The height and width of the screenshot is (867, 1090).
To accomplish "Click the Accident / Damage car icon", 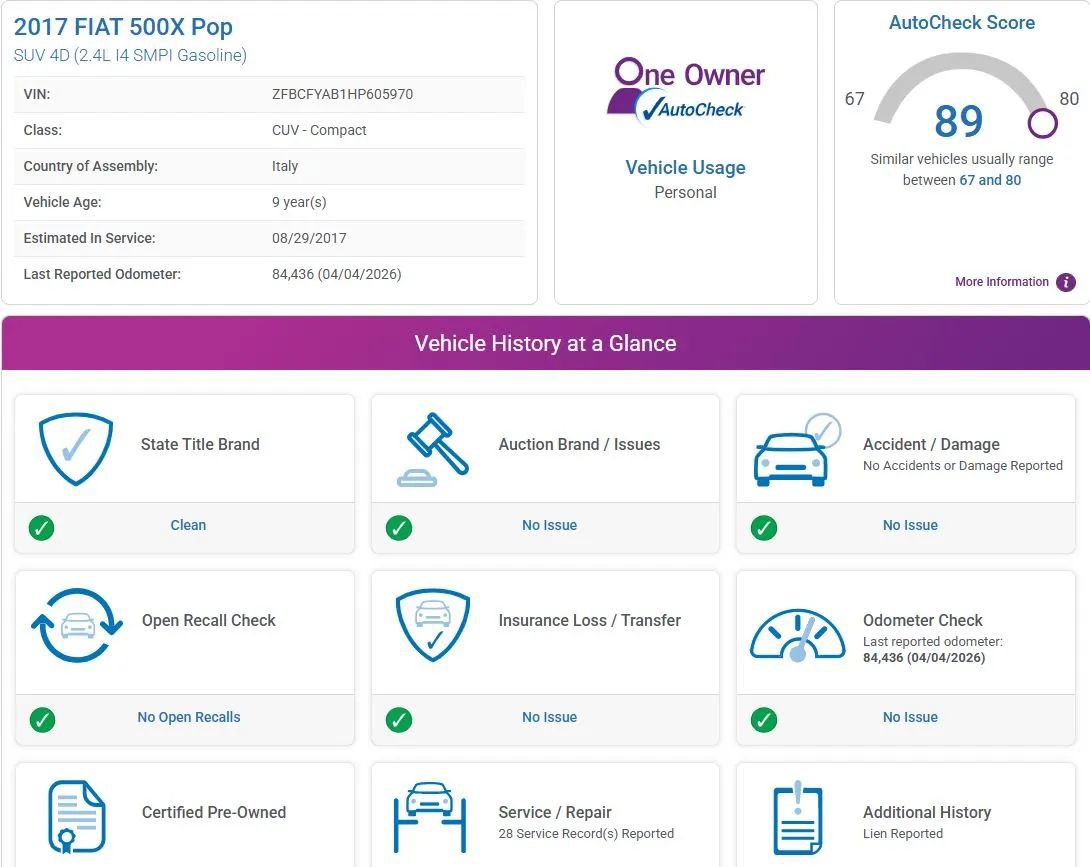I will point(795,451).
